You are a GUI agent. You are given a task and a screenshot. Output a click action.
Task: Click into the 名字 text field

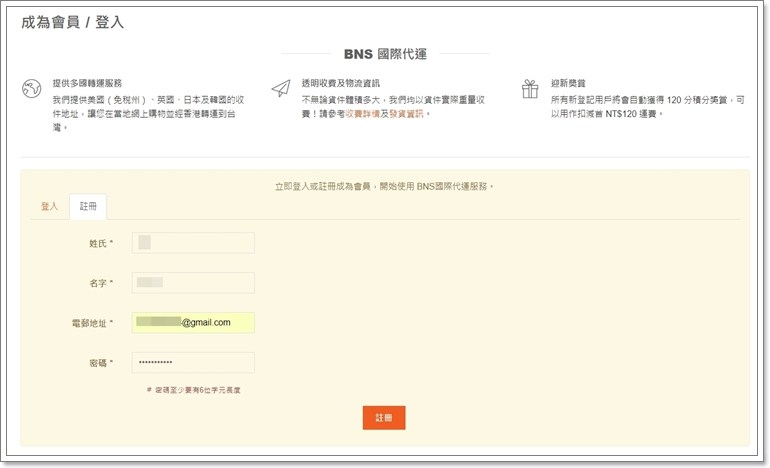click(193, 283)
